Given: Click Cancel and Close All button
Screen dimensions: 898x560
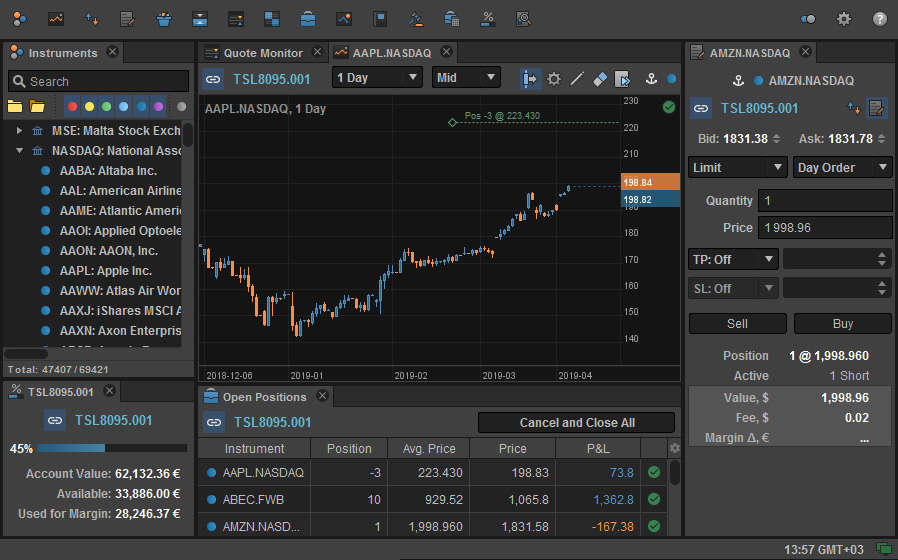Looking at the screenshot, I should (577, 423).
